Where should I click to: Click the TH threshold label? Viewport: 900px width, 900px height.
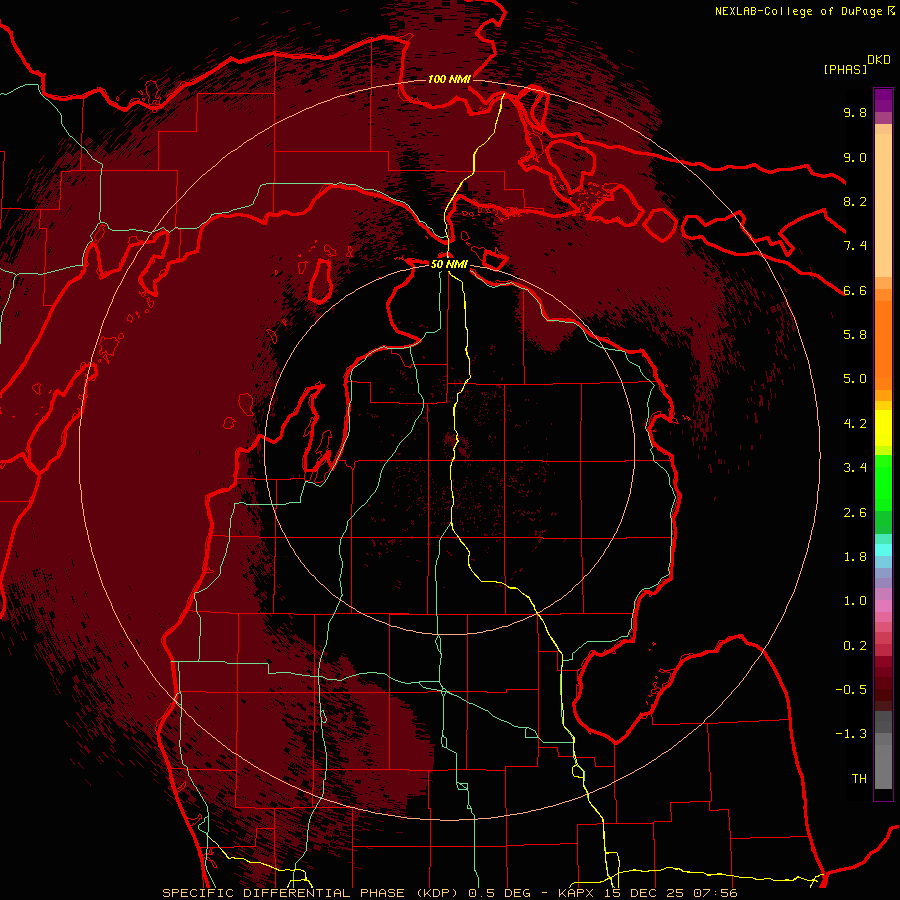click(x=859, y=779)
